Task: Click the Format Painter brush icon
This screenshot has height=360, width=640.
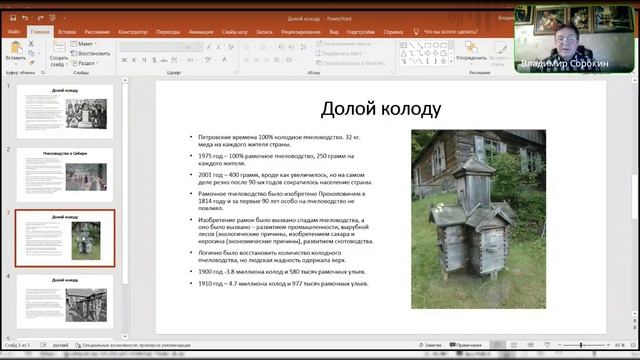Action: (x=31, y=62)
